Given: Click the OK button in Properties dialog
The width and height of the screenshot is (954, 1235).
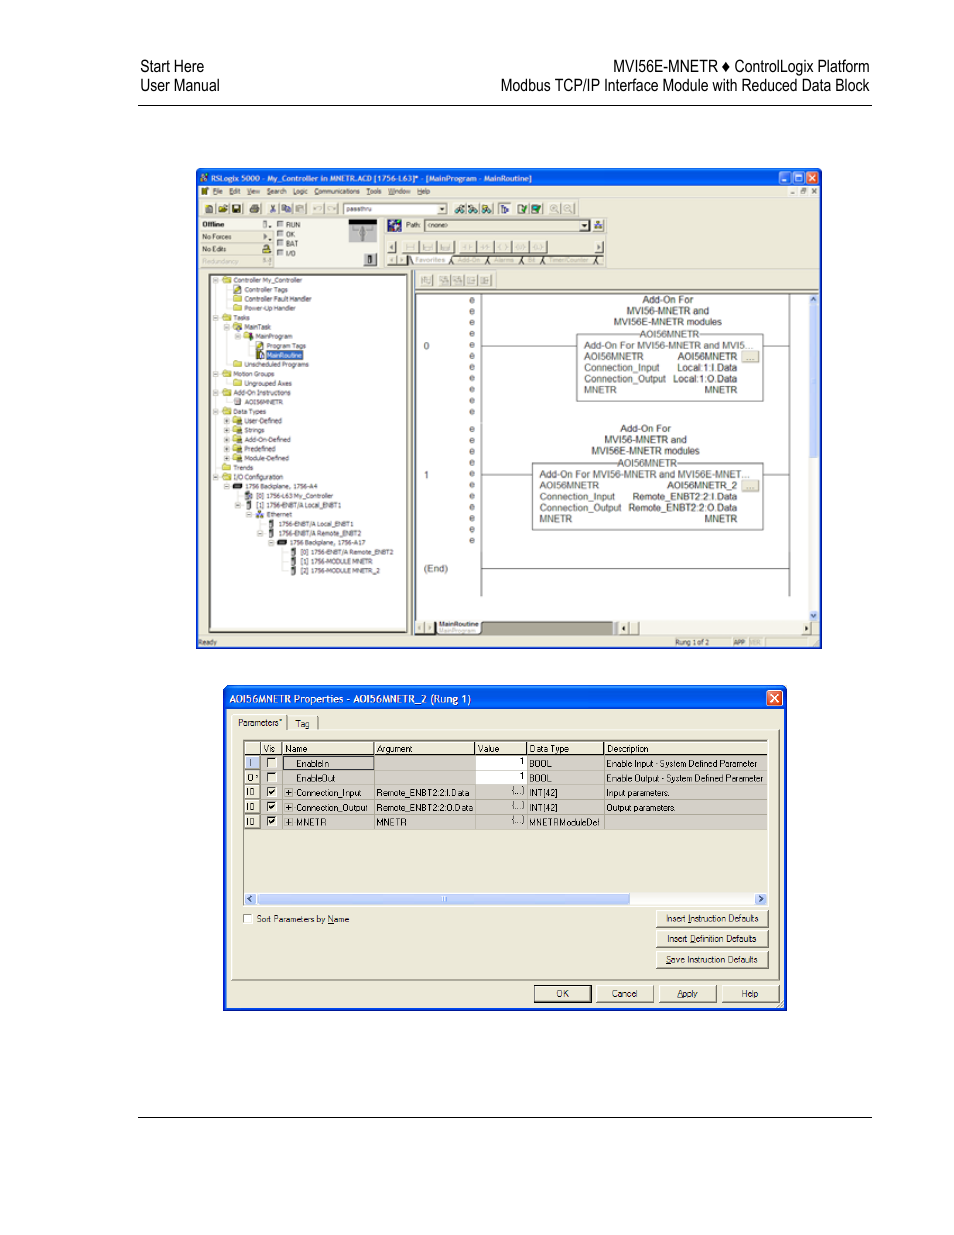Looking at the screenshot, I should tap(562, 993).
